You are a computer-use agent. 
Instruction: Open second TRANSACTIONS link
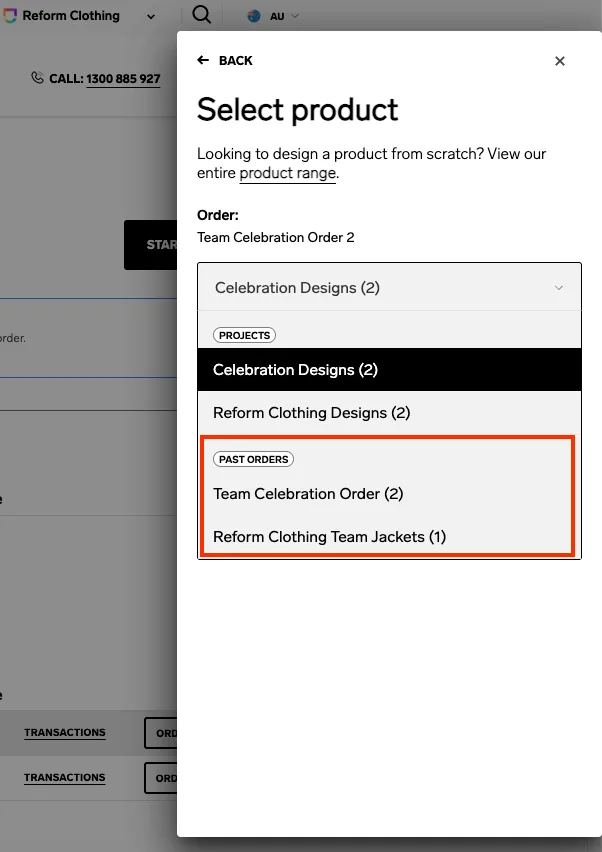65,778
